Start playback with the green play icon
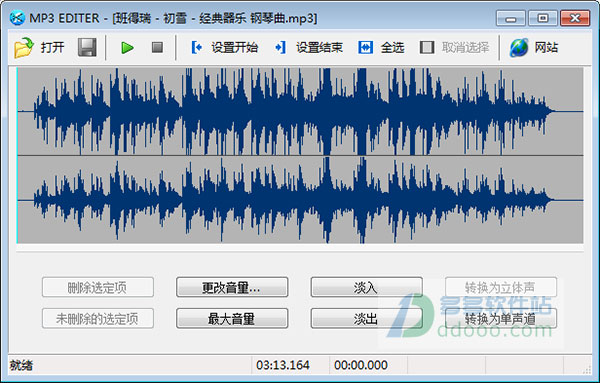 (x=127, y=48)
